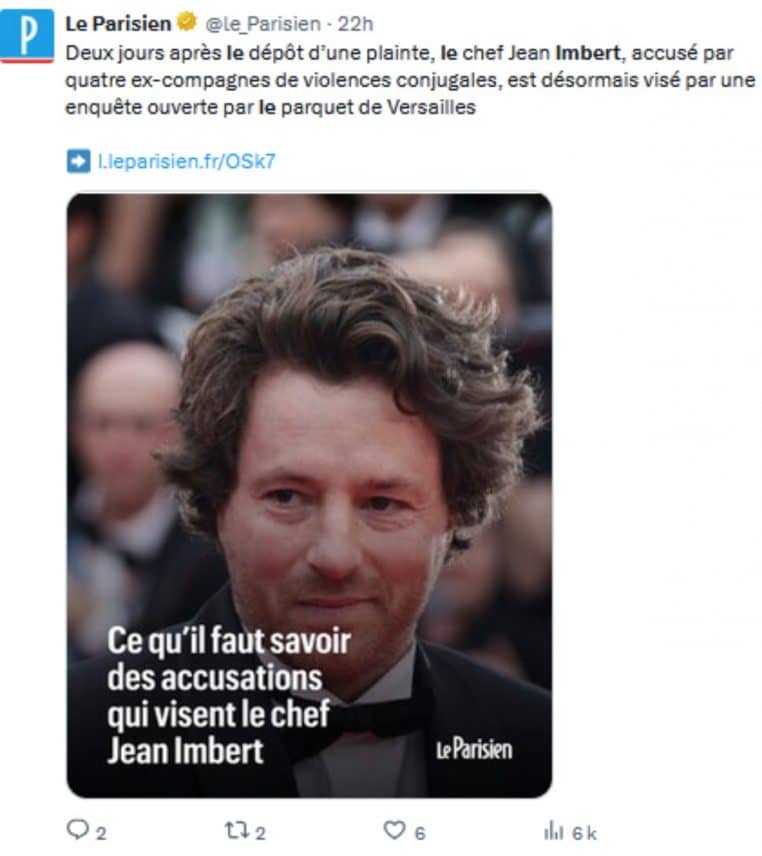Viewport: 762px width, 856px height.
Task: Like the tweet with the heart icon
Action: pyautogui.click(x=395, y=830)
